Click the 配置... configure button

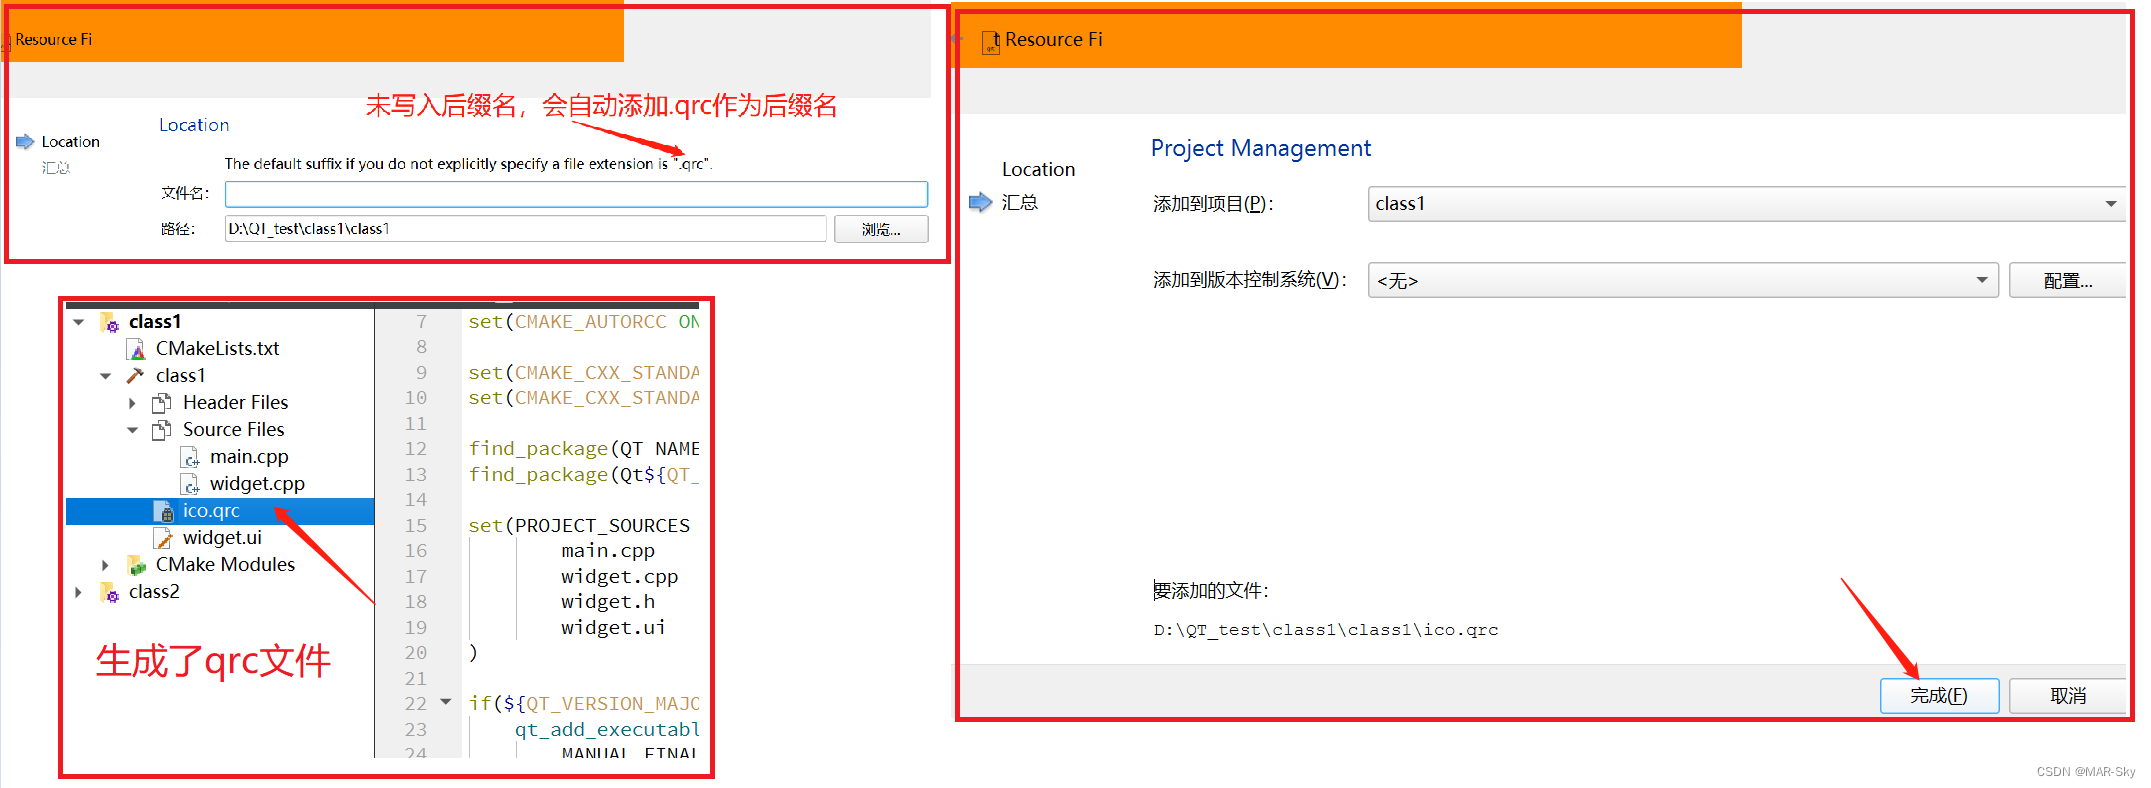coord(2067,281)
